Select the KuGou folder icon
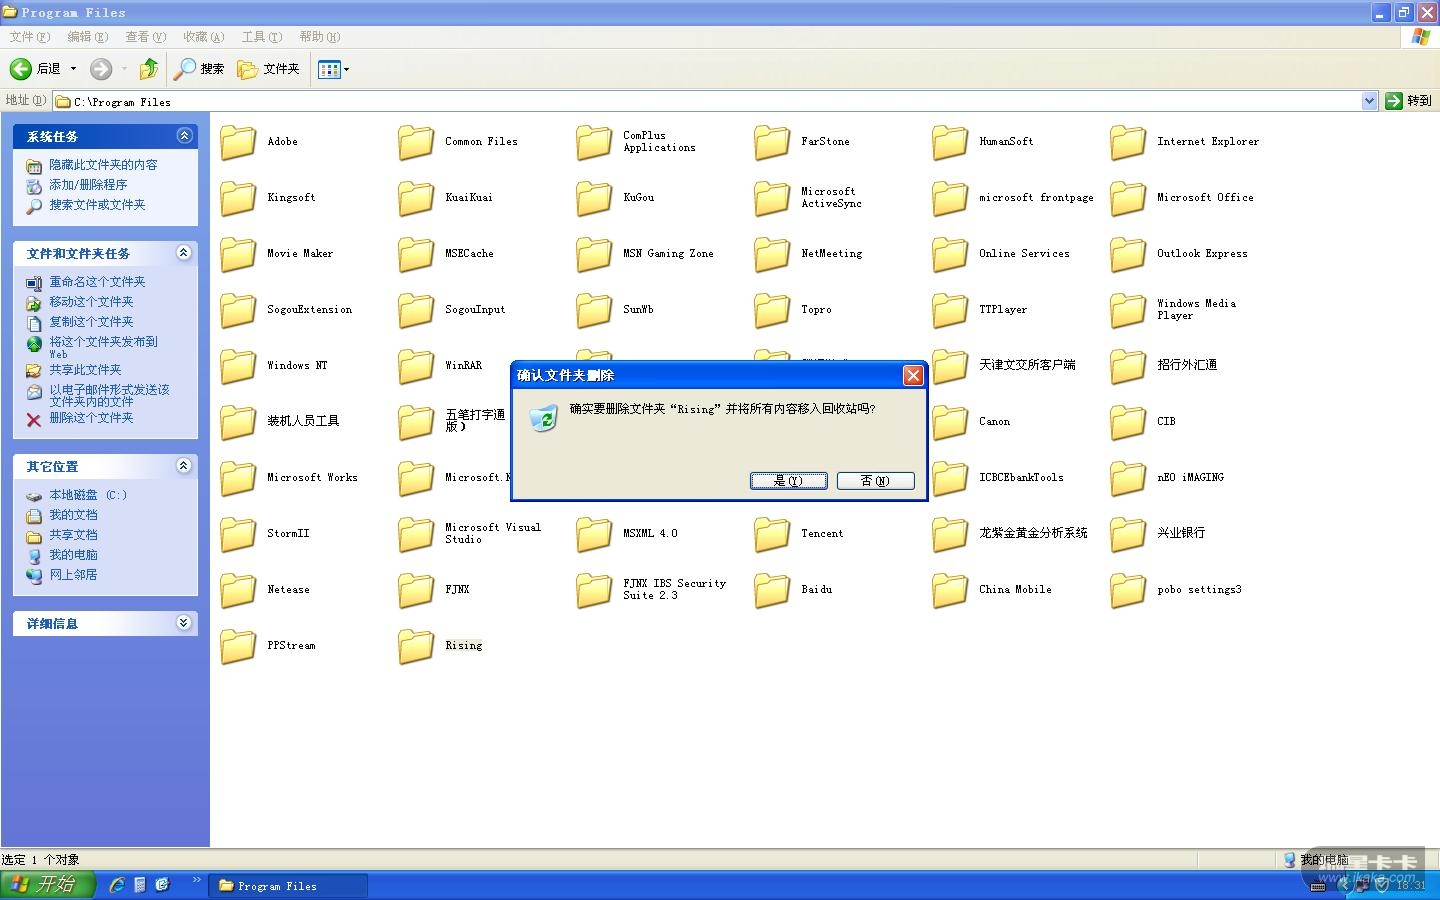 coord(594,198)
